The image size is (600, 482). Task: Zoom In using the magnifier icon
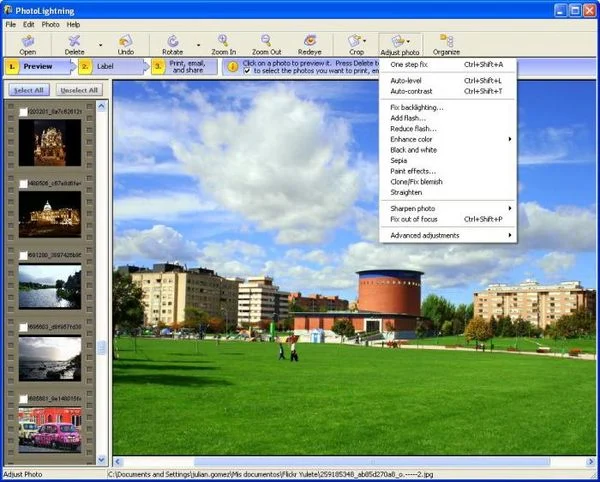[224, 41]
